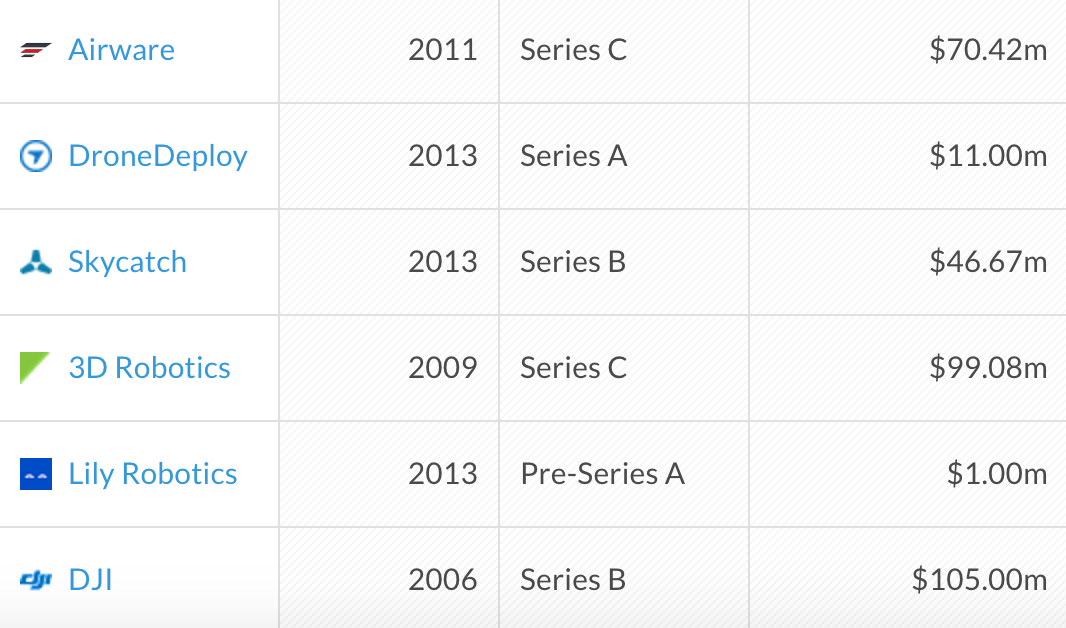Click the $99.08m funding amount

coord(988,368)
